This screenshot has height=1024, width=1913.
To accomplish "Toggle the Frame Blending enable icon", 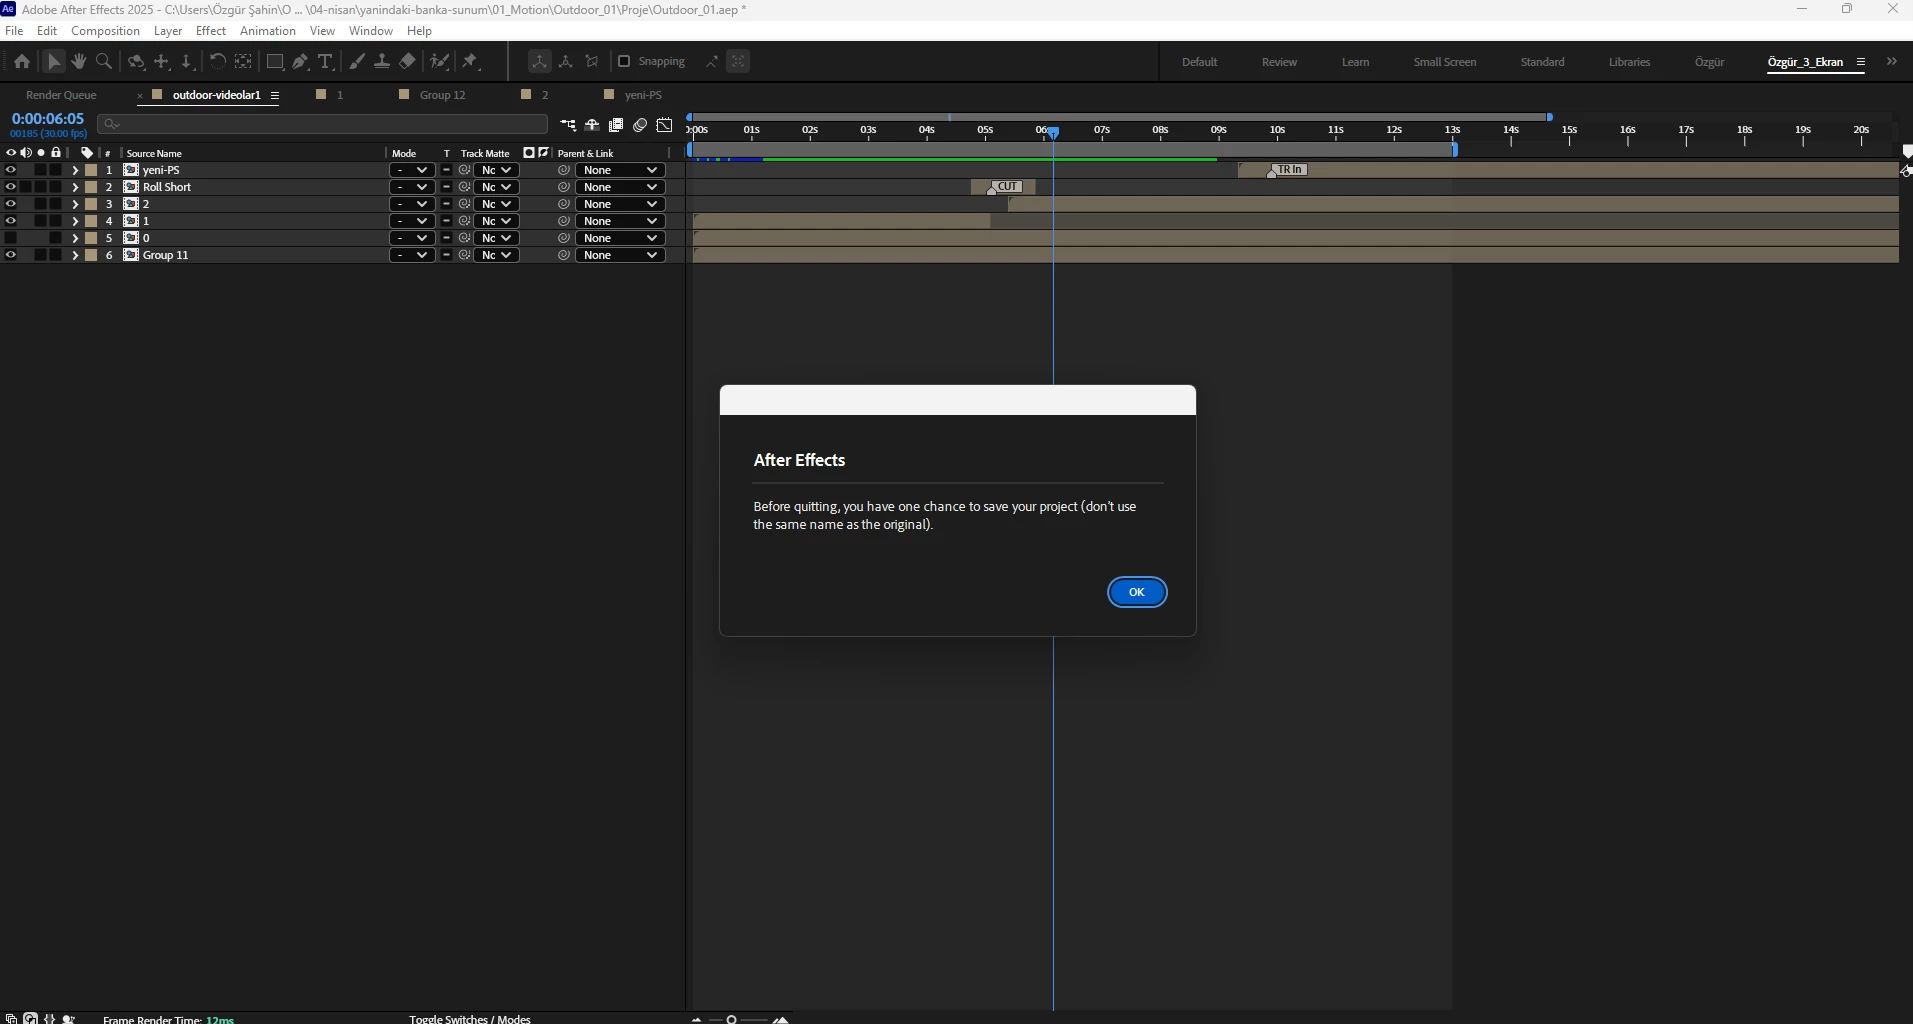I will click(x=616, y=125).
